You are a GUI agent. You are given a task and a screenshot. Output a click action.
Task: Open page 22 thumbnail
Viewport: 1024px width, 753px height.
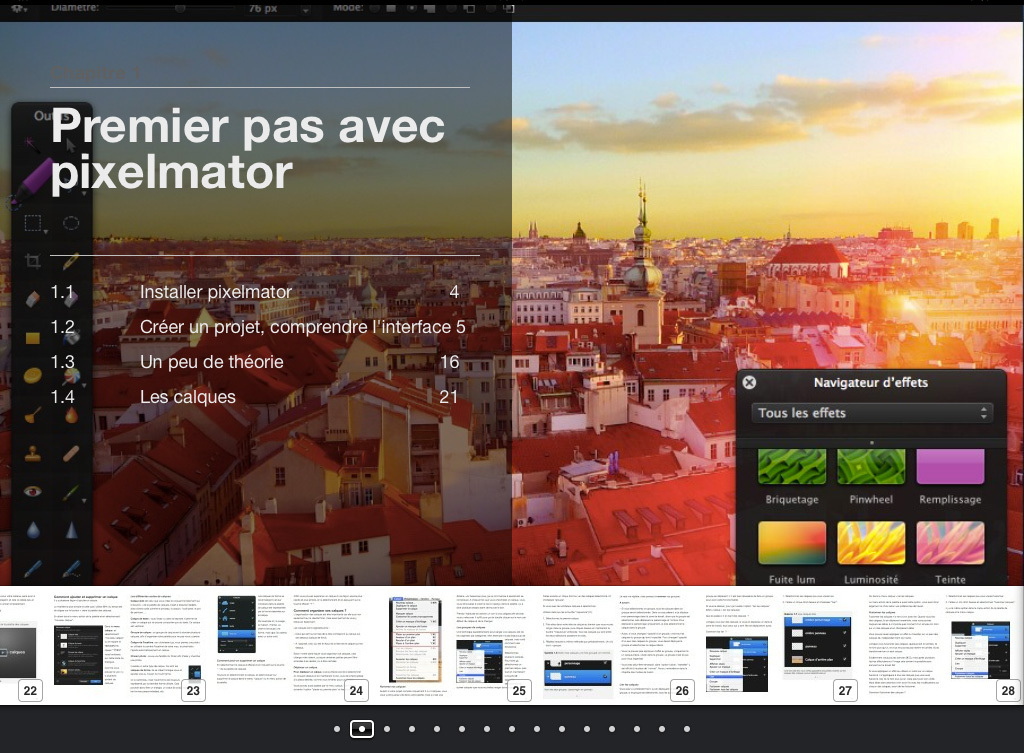[22, 645]
